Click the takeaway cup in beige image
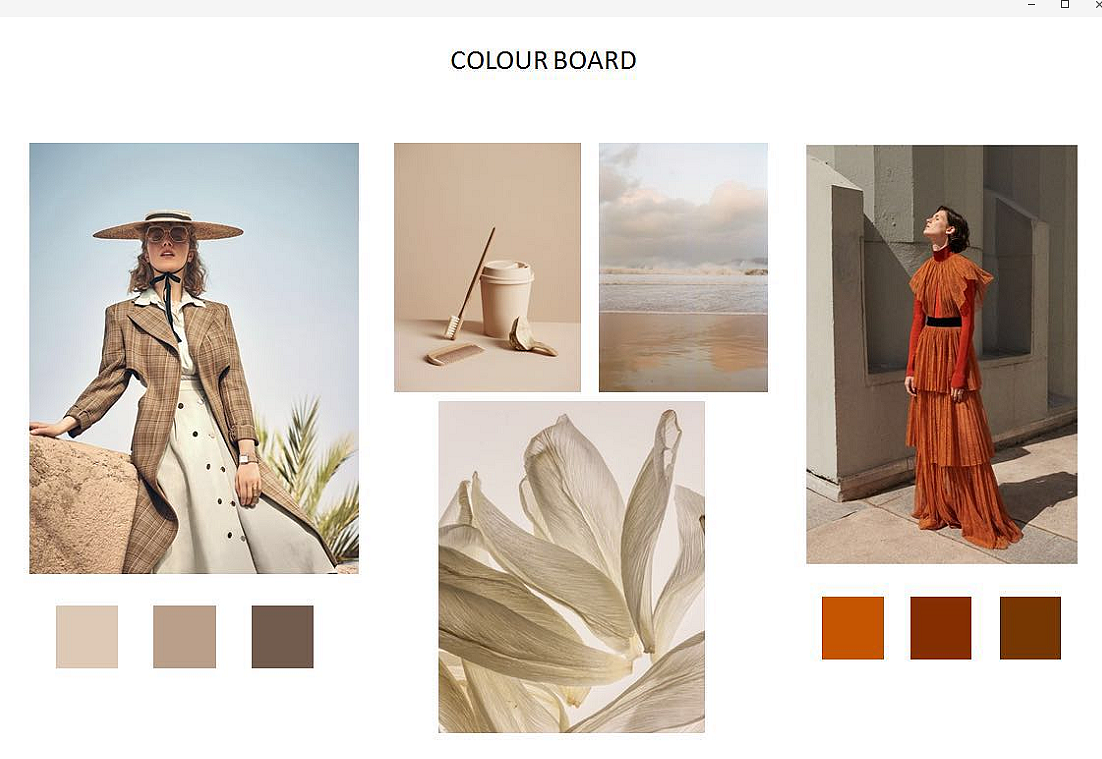 506,299
